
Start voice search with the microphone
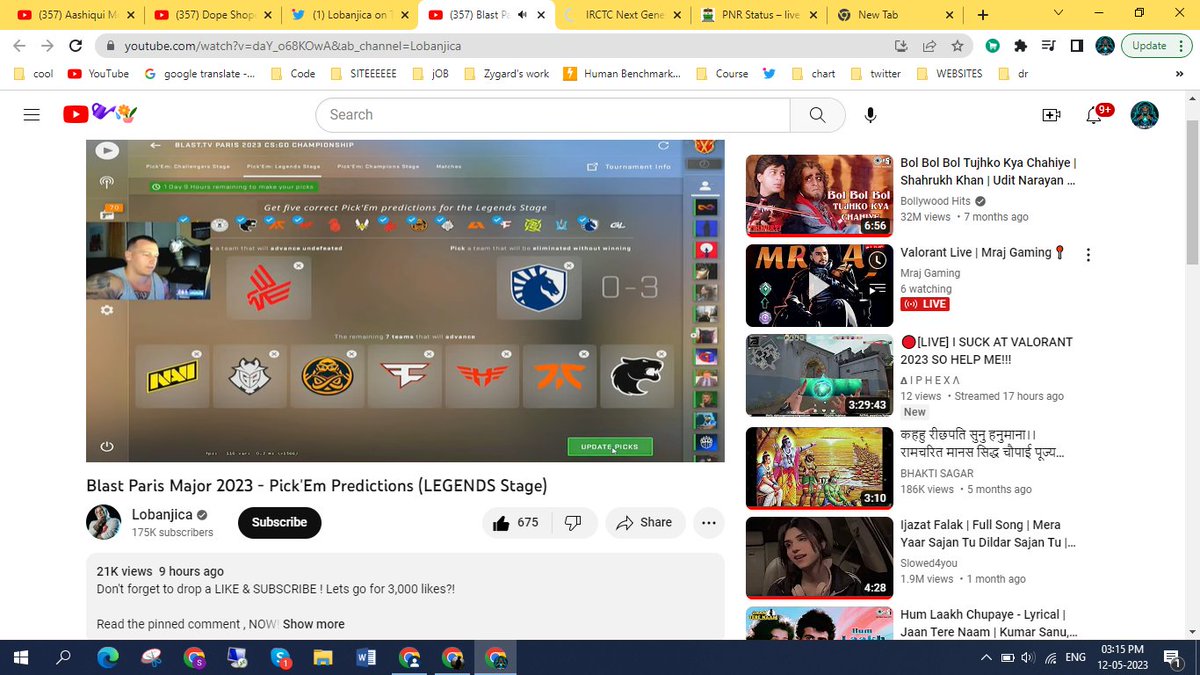pyautogui.click(x=871, y=115)
